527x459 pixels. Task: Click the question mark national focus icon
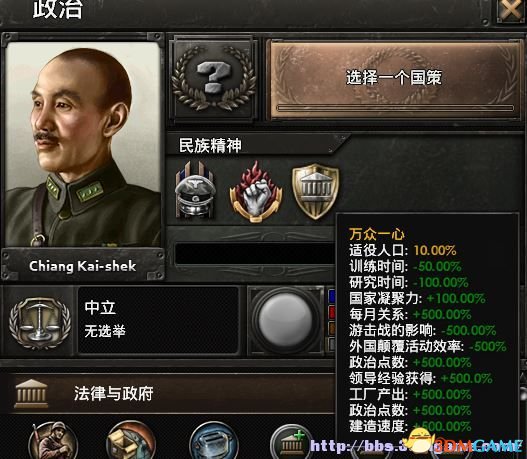pyautogui.click(x=214, y=78)
